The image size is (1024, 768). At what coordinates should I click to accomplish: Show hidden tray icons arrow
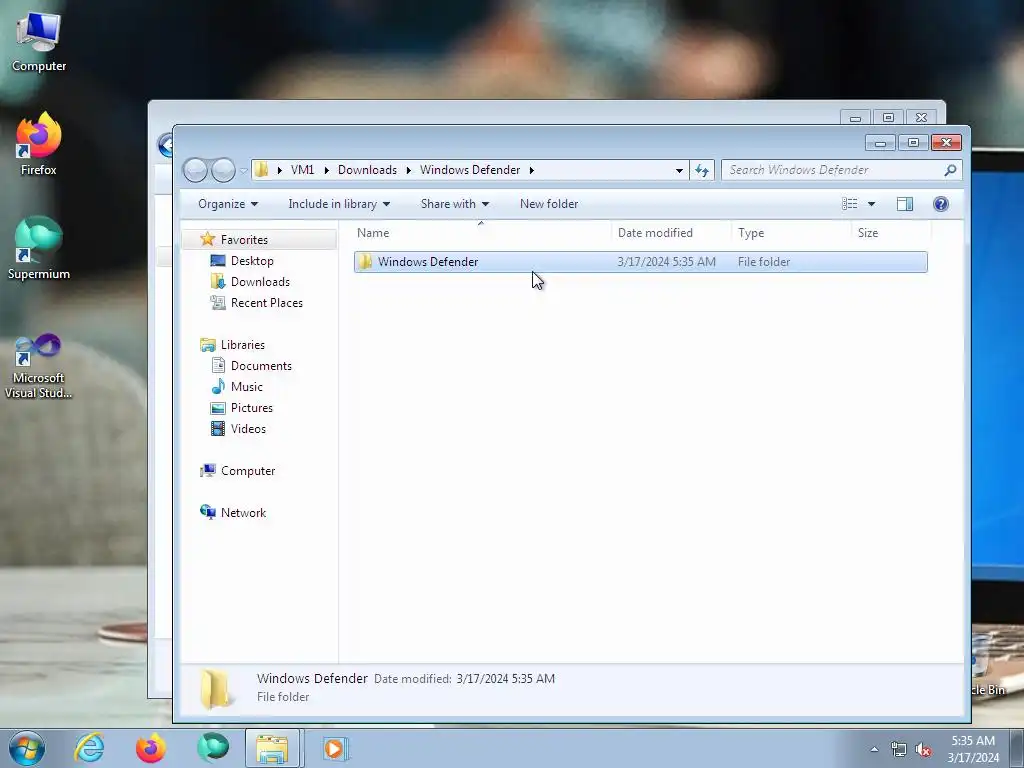tap(874, 750)
